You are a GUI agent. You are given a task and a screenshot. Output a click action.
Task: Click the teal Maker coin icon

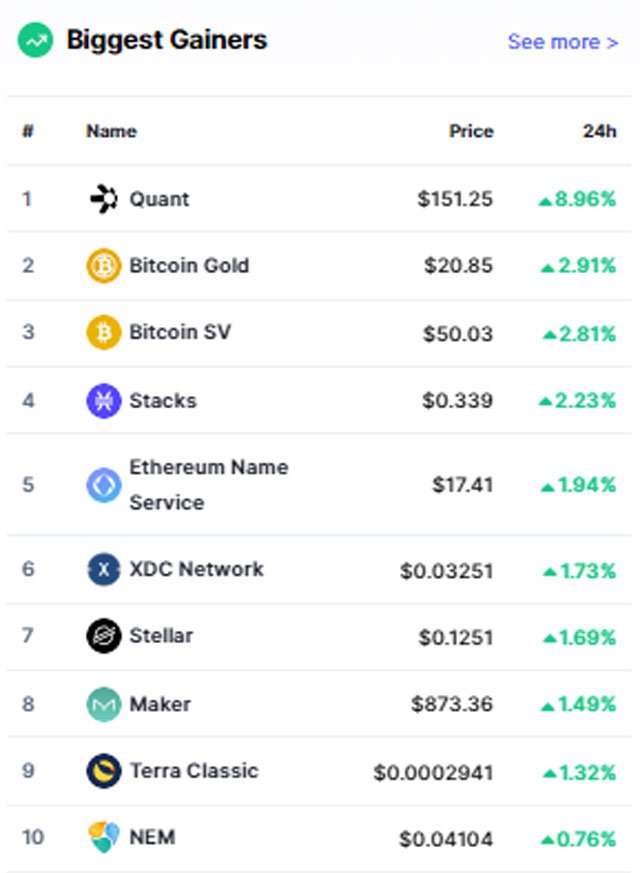pyautogui.click(x=104, y=704)
